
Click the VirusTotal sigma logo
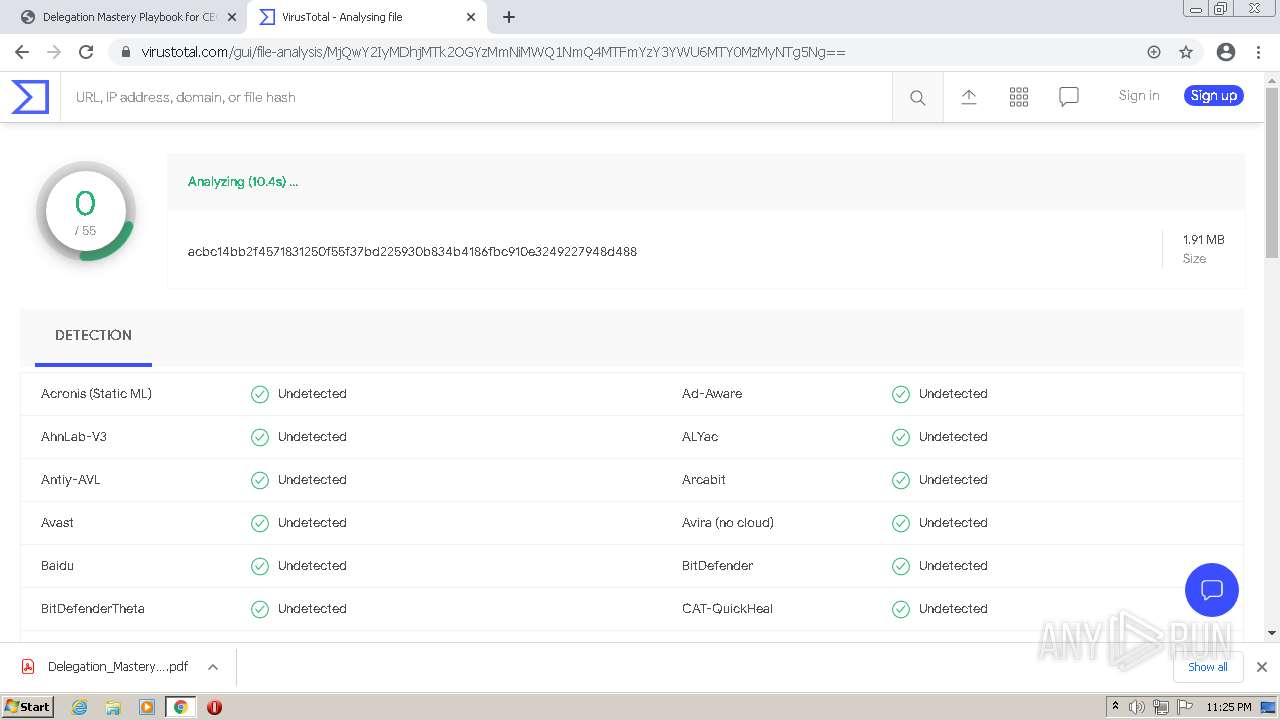[x=30, y=97]
